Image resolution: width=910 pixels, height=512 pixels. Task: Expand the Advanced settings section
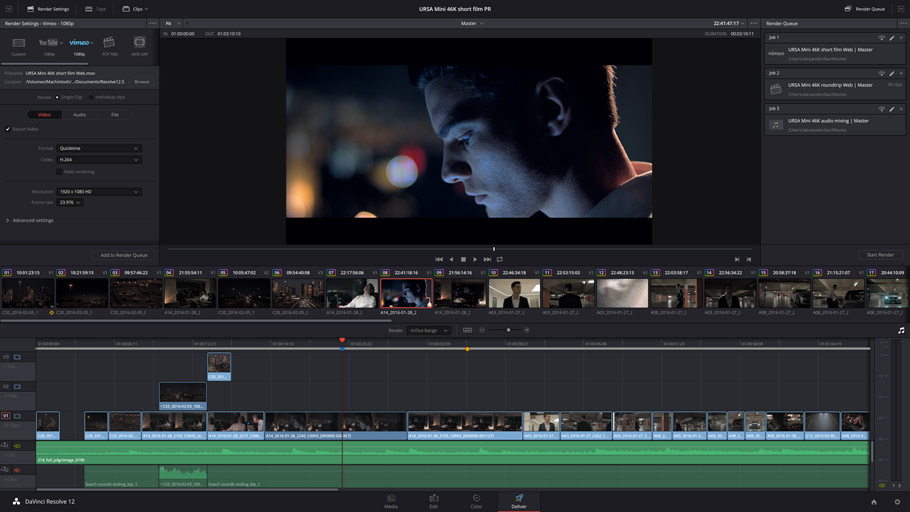(30, 220)
